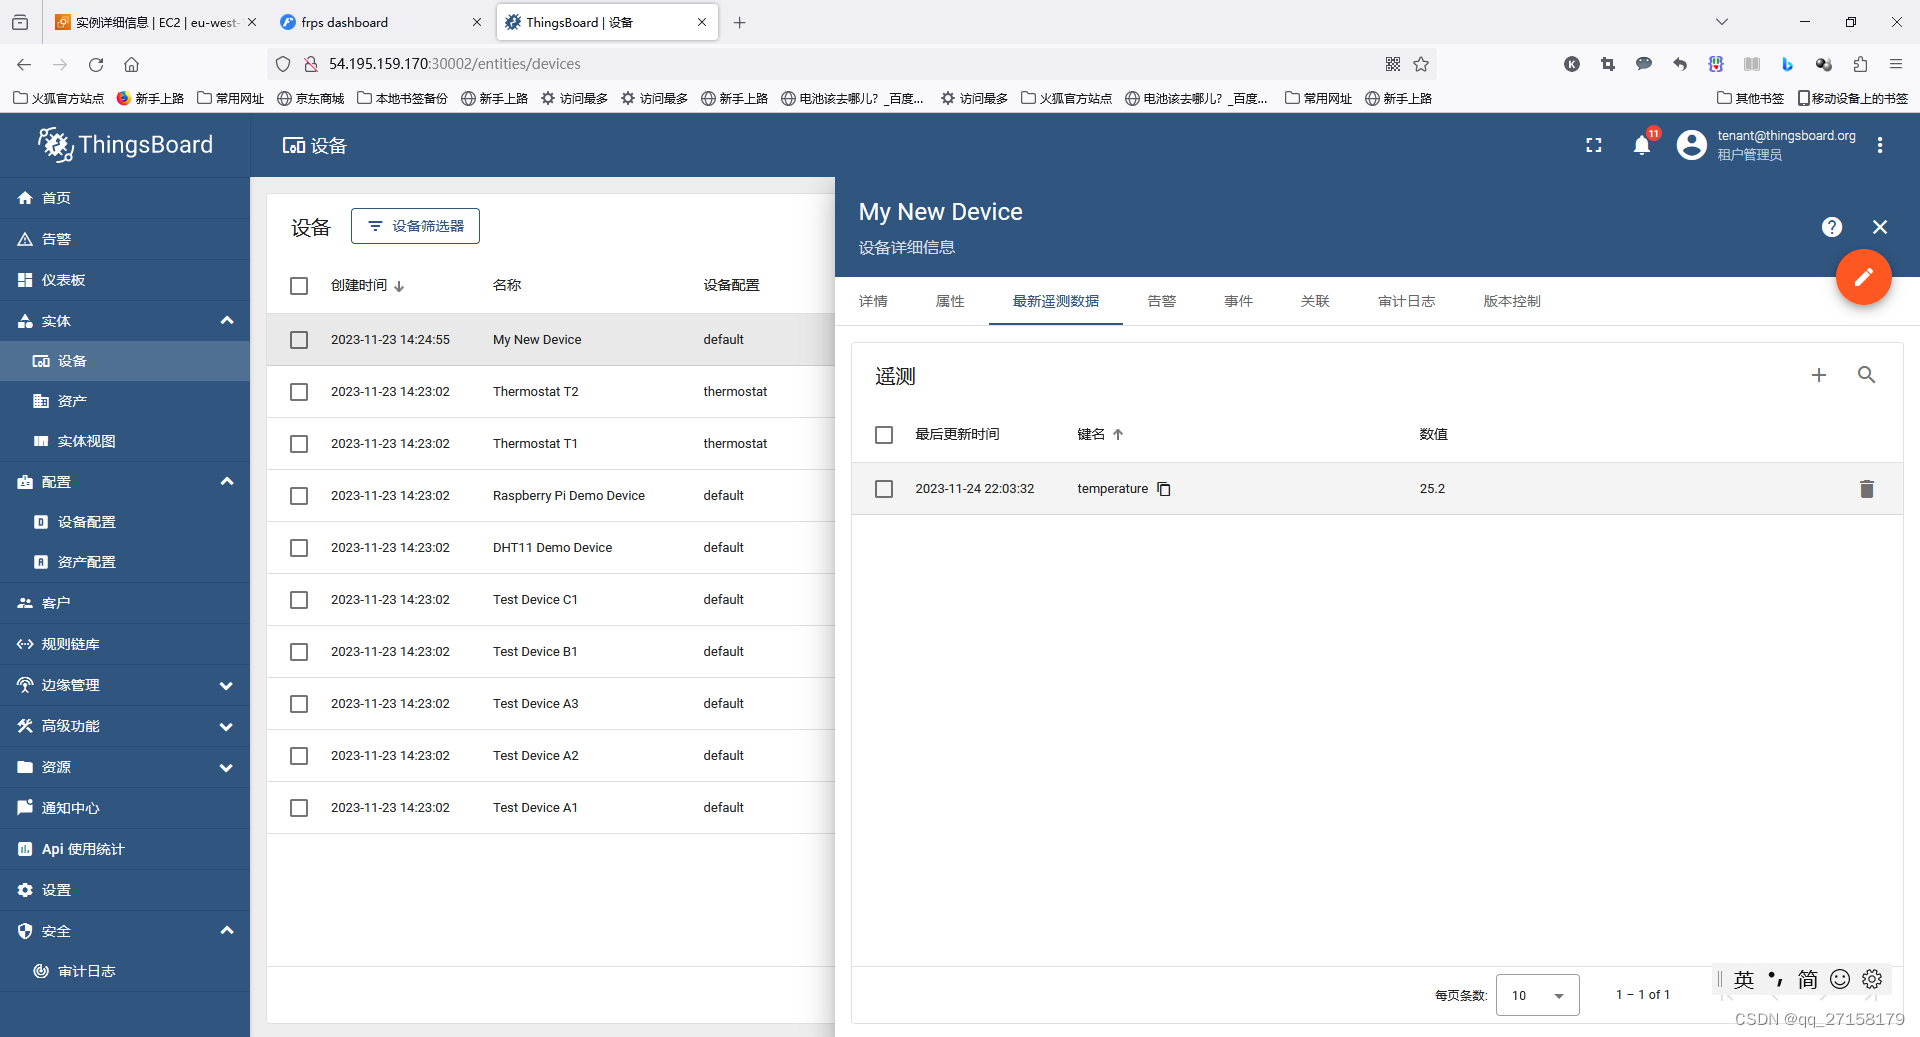
Task: Open 资产 assets in sidebar
Action: [125, 401]
